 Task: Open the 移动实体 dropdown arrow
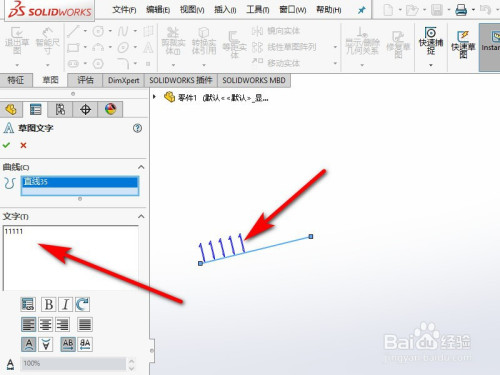click(x=335, y=63)
